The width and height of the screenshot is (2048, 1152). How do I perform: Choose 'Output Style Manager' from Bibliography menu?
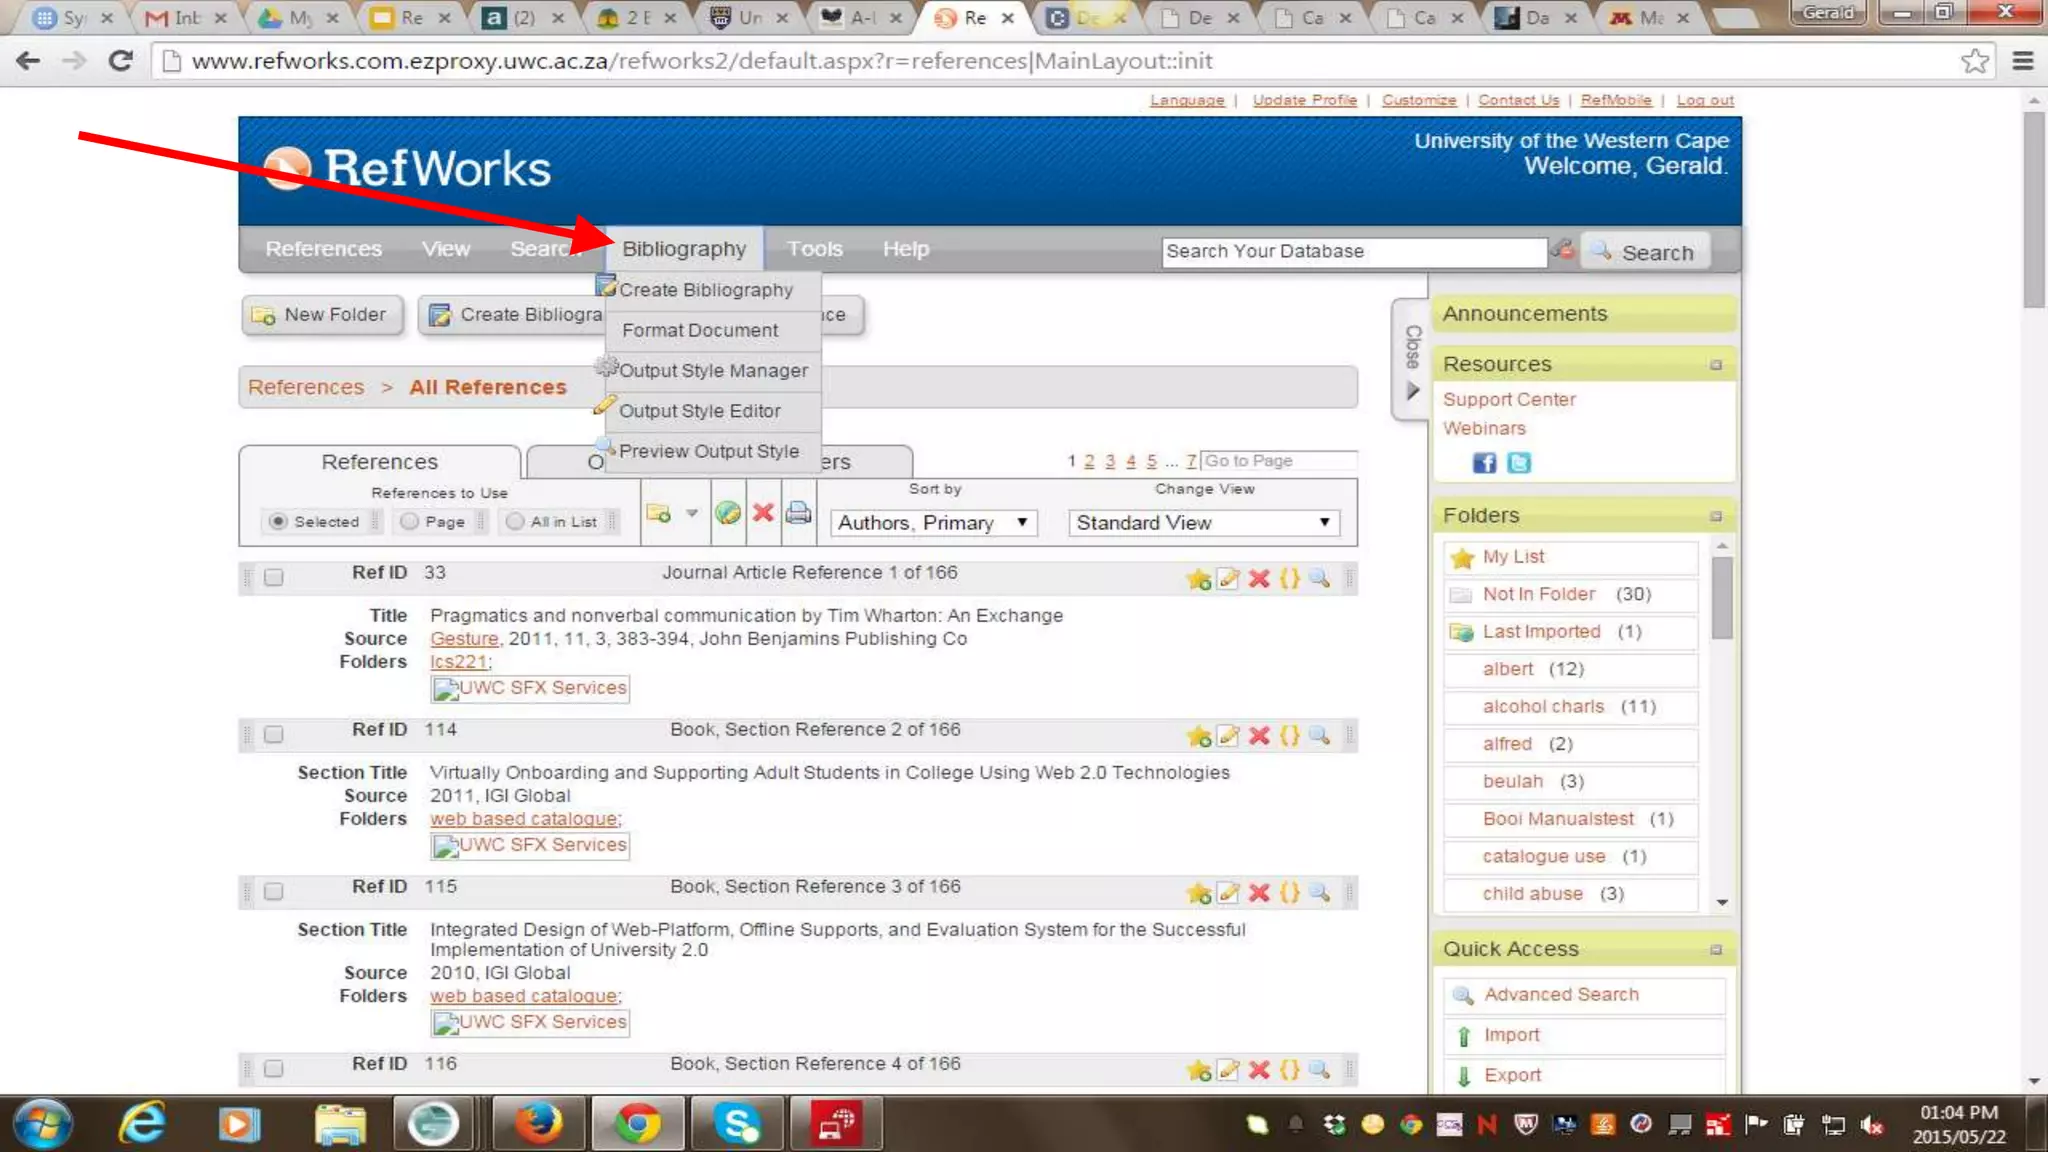pyautogui.click(x=712, y=371)
